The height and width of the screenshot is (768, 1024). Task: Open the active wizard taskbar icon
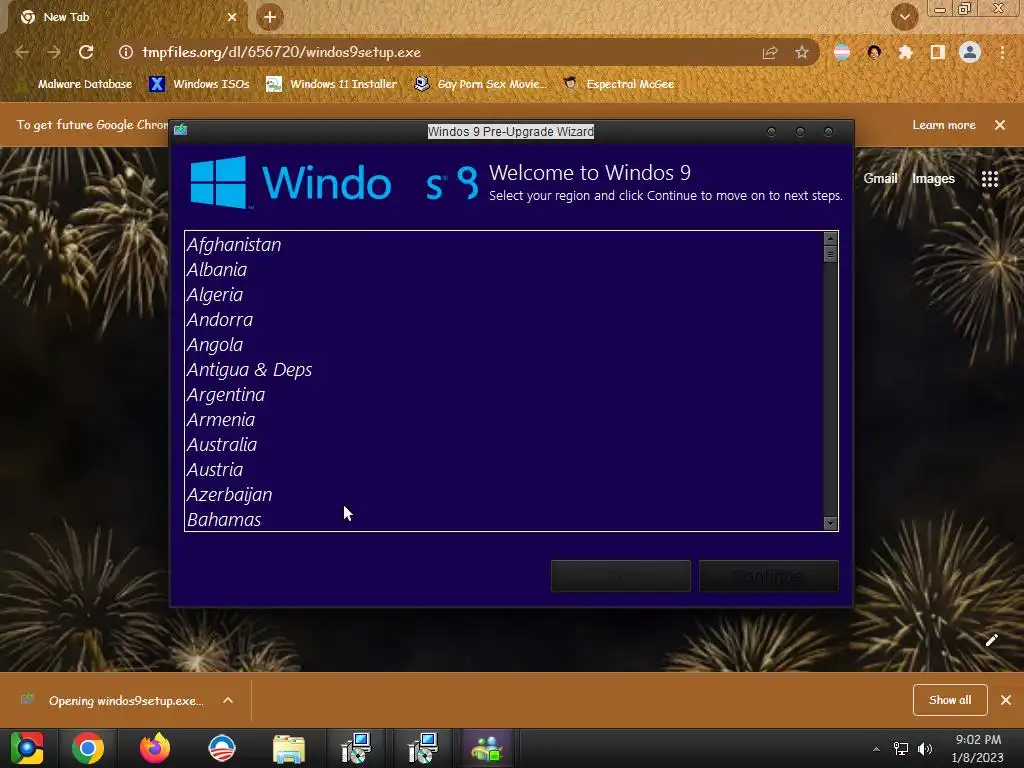pos(487,748)
